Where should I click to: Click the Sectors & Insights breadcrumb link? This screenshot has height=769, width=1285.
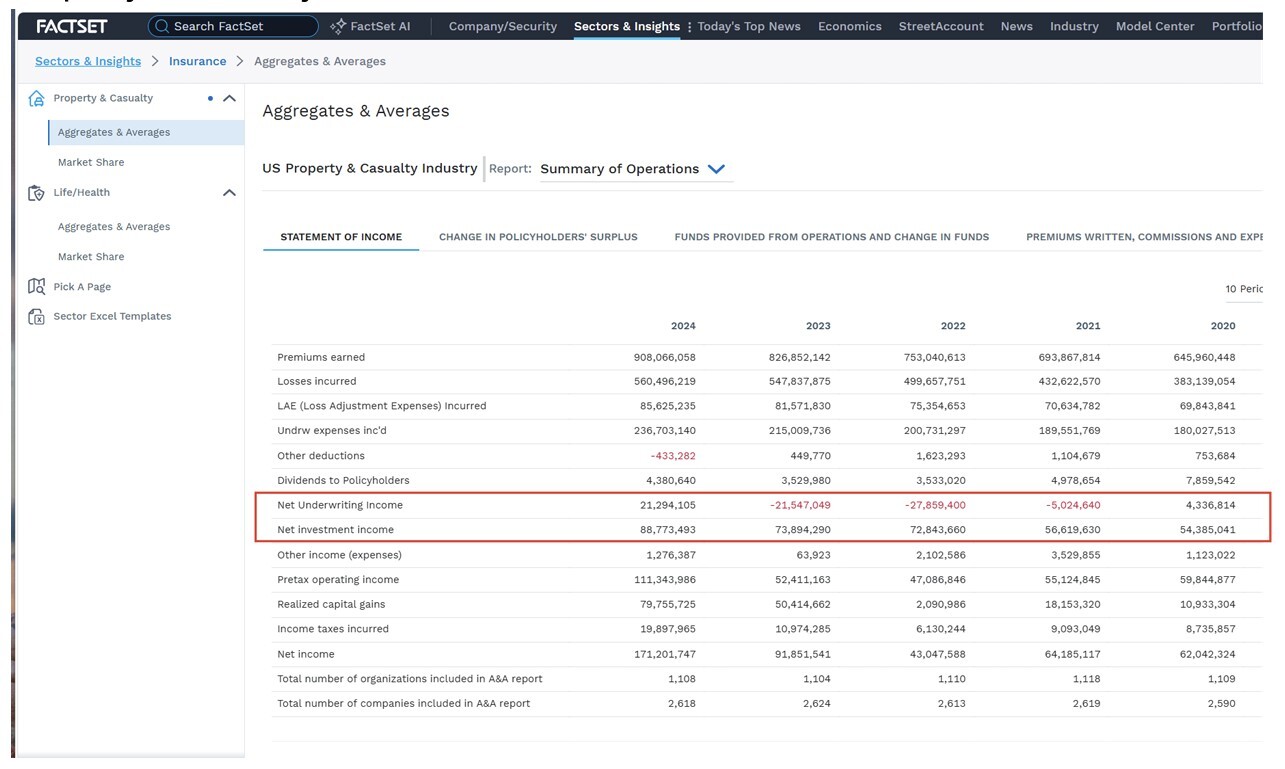88,61
